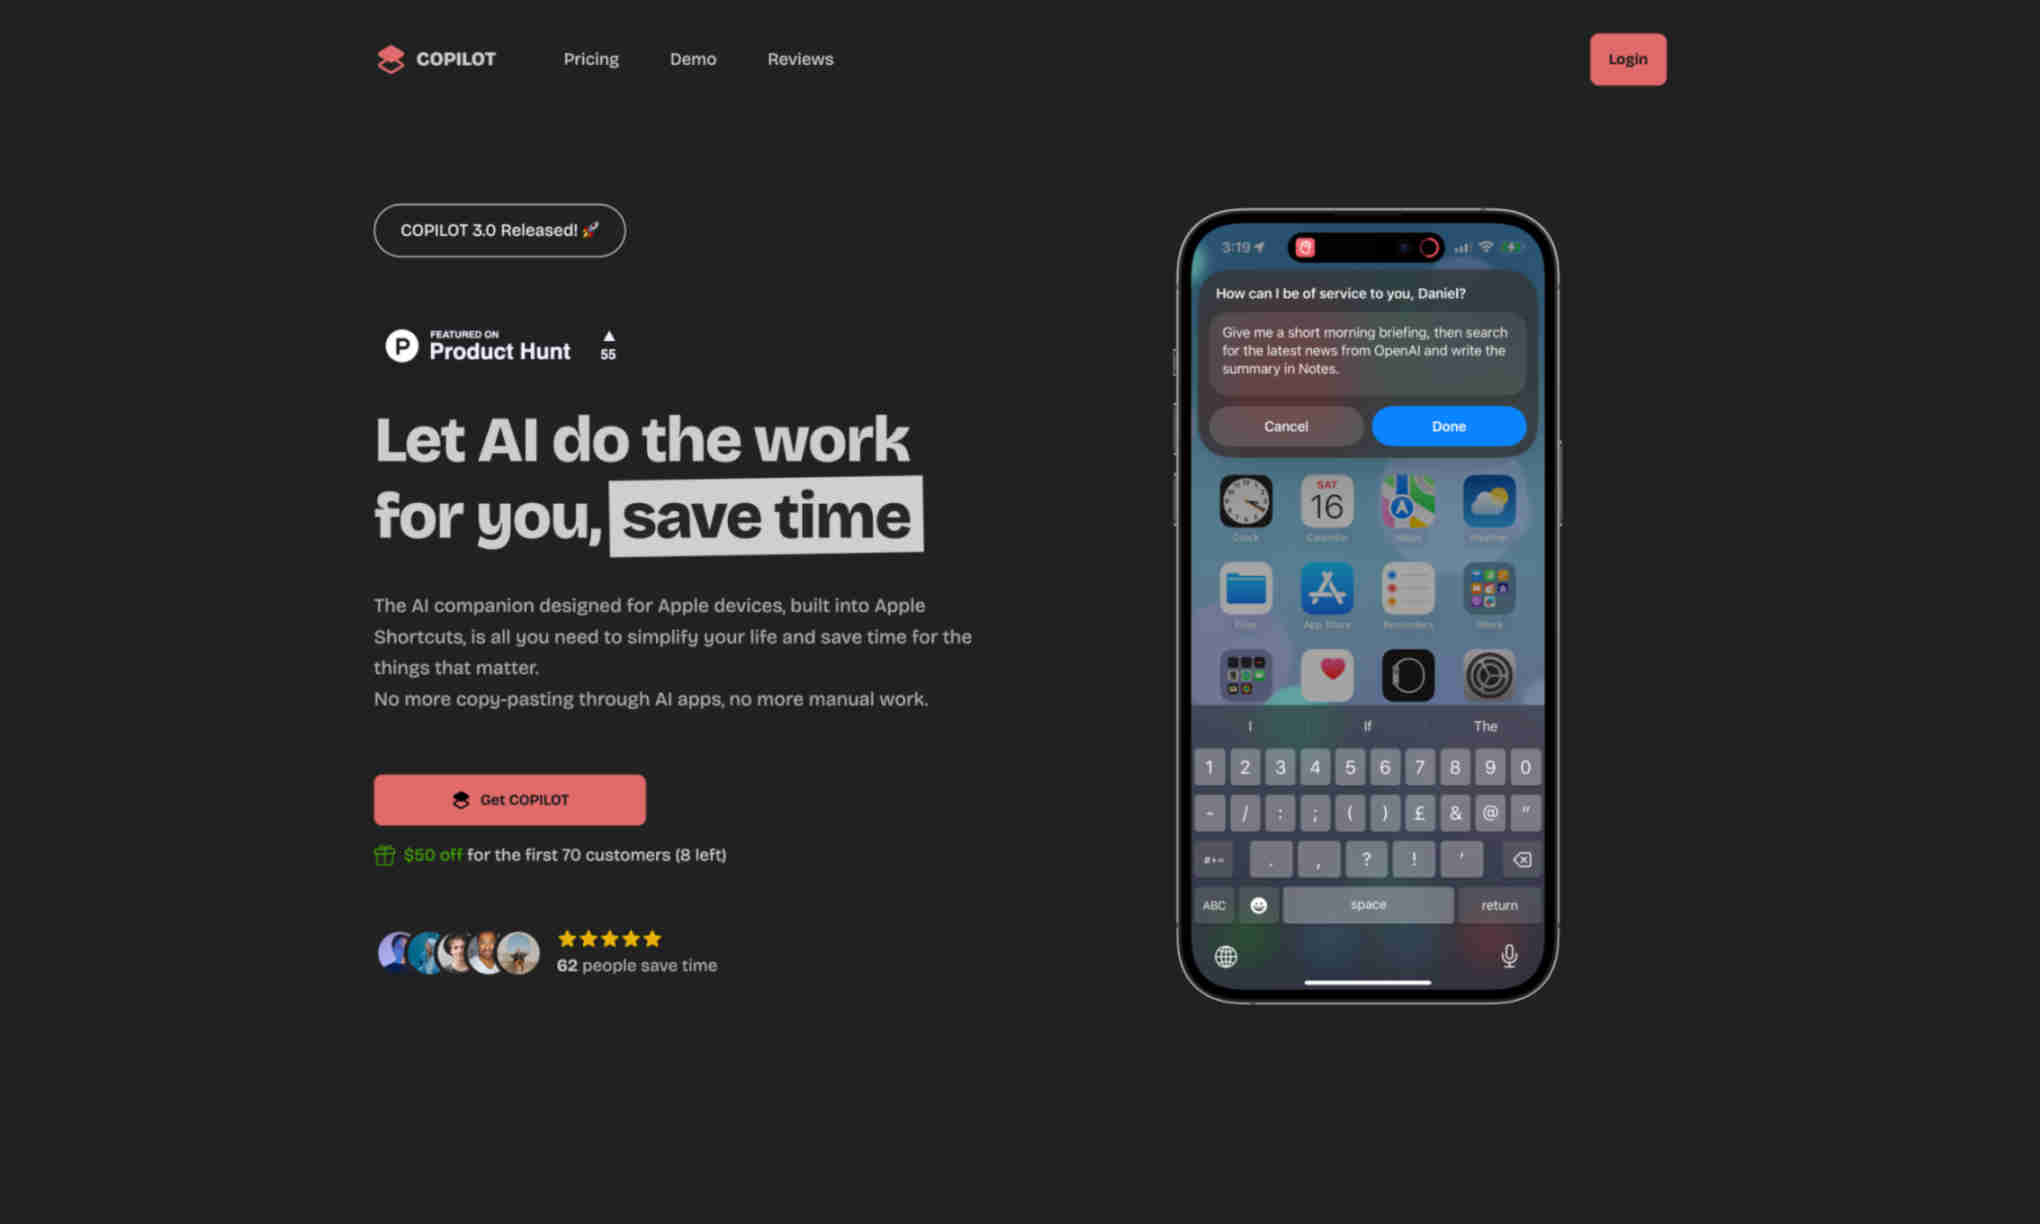Click Done to confirm AI task
This screenshot has width=2040, height=1224.
(1450, 425)
